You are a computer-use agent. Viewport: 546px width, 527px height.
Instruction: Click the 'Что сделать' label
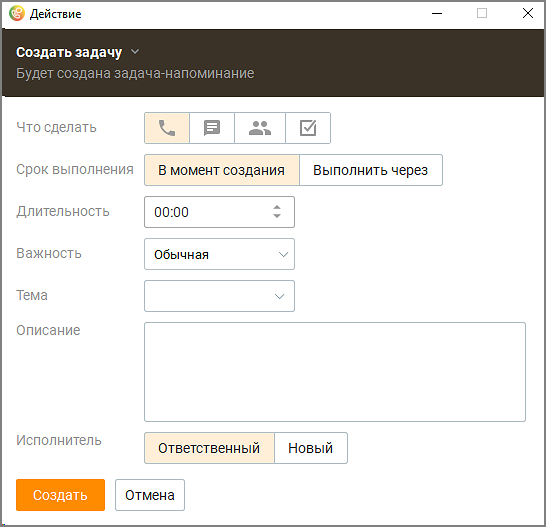[x=56, y=127]
